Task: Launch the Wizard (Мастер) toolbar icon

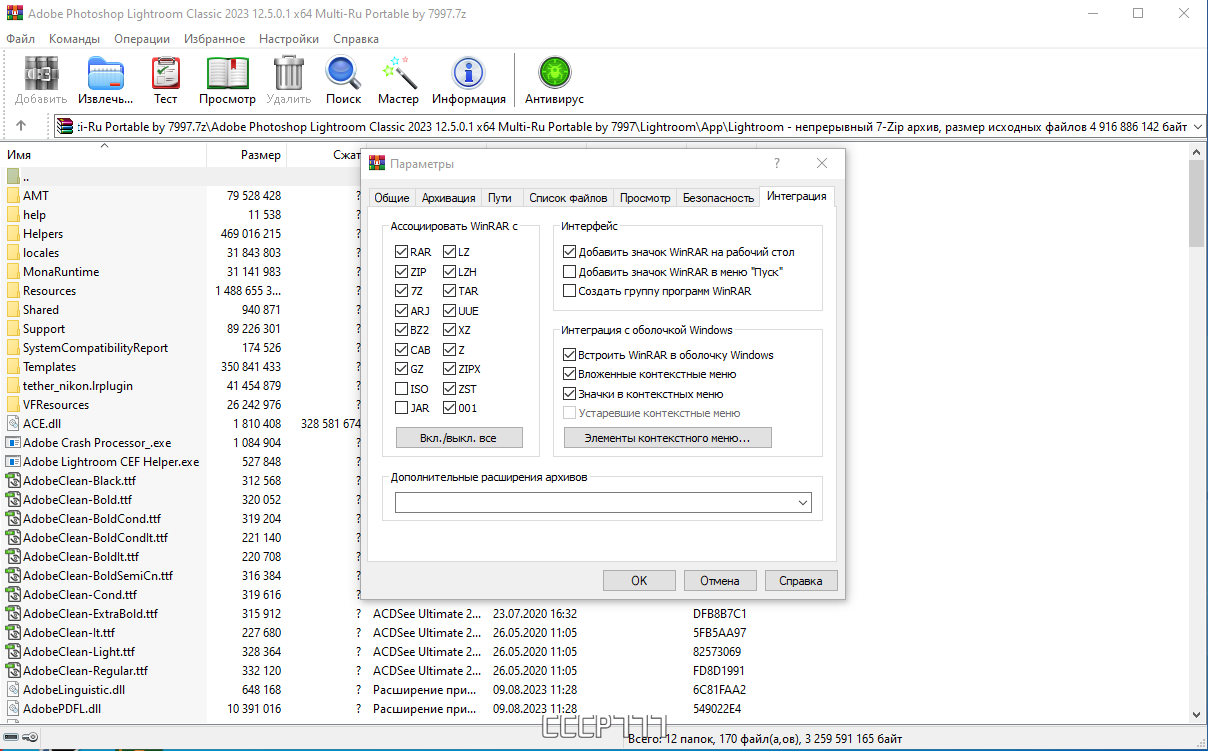Action: click(398, 73)
